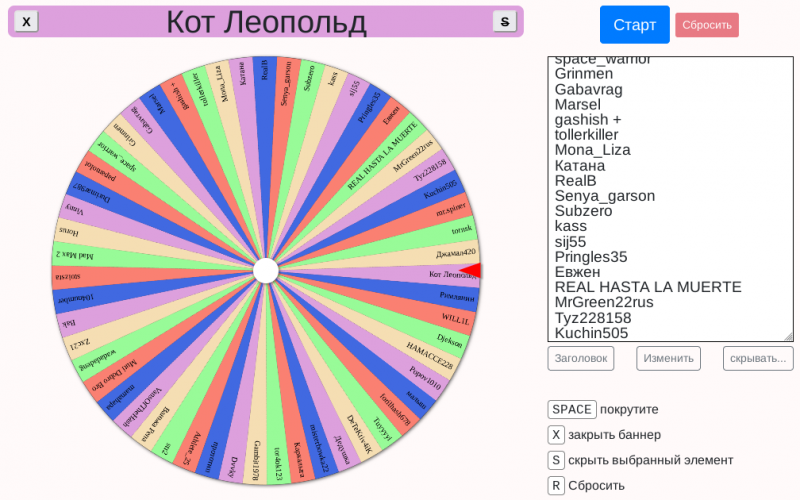
Task: Close the banner with the X button
Action: point(26,21)
